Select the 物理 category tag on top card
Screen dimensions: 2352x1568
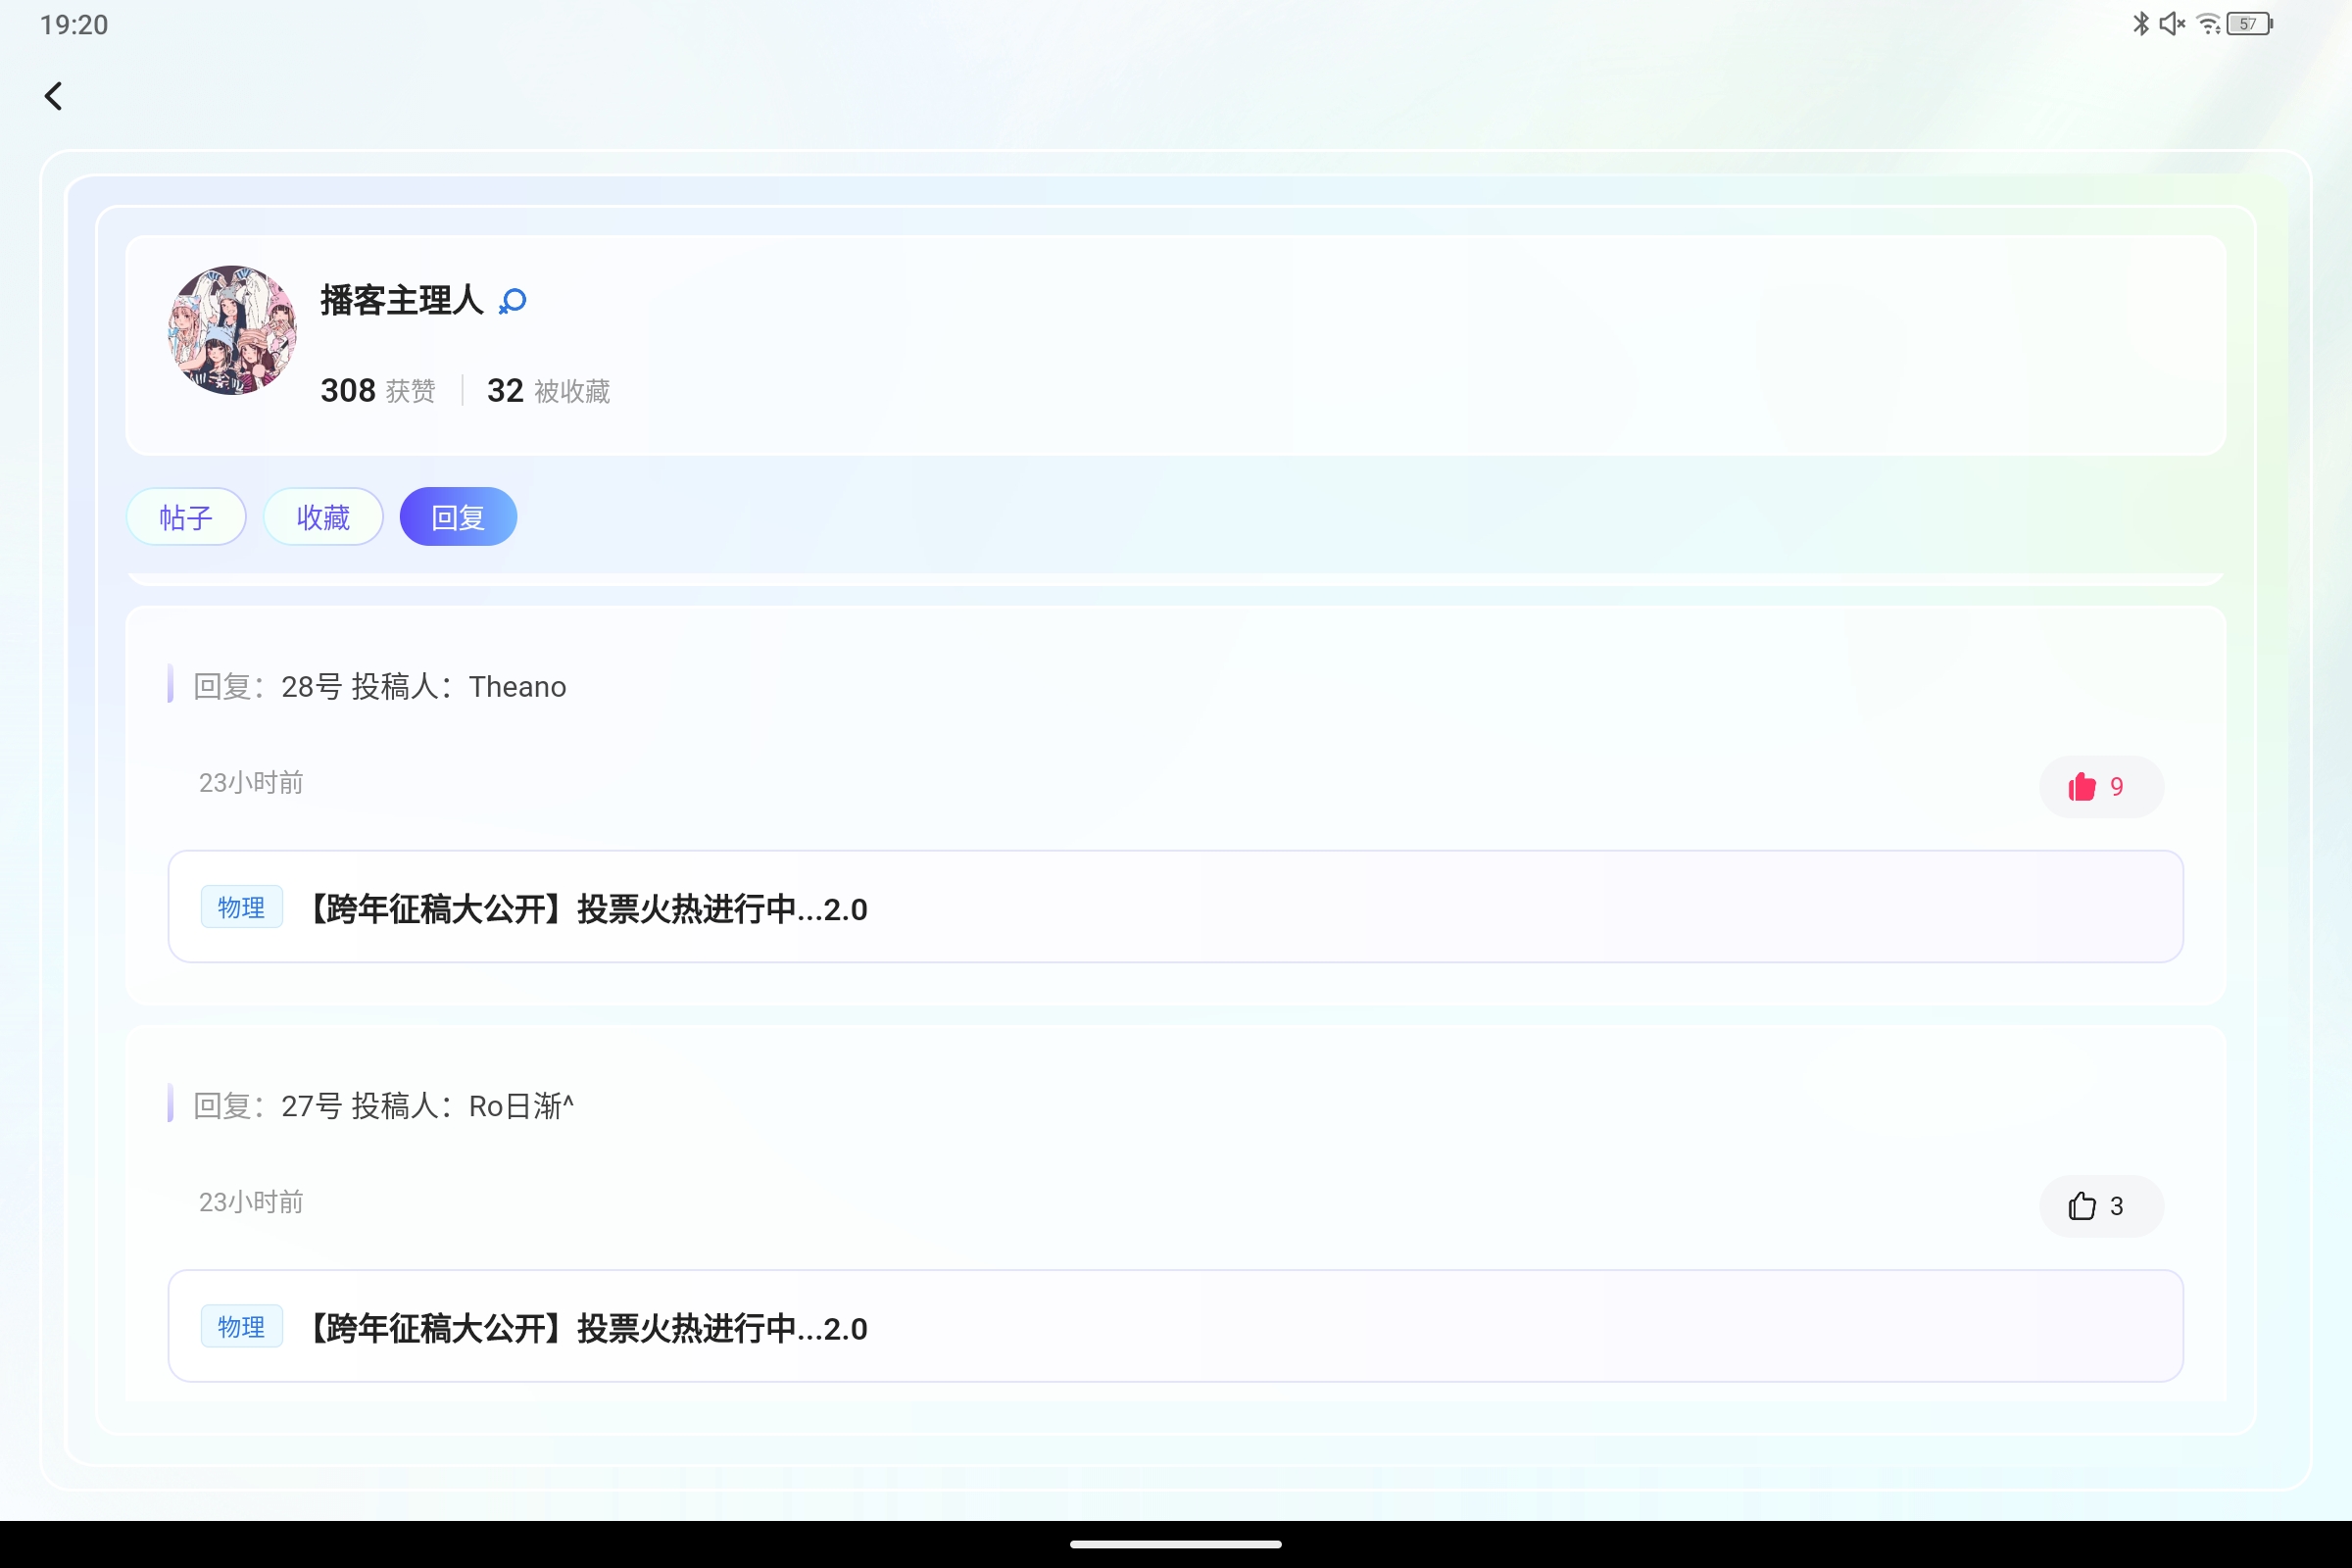pyautogui.click(x=241, y=907)
